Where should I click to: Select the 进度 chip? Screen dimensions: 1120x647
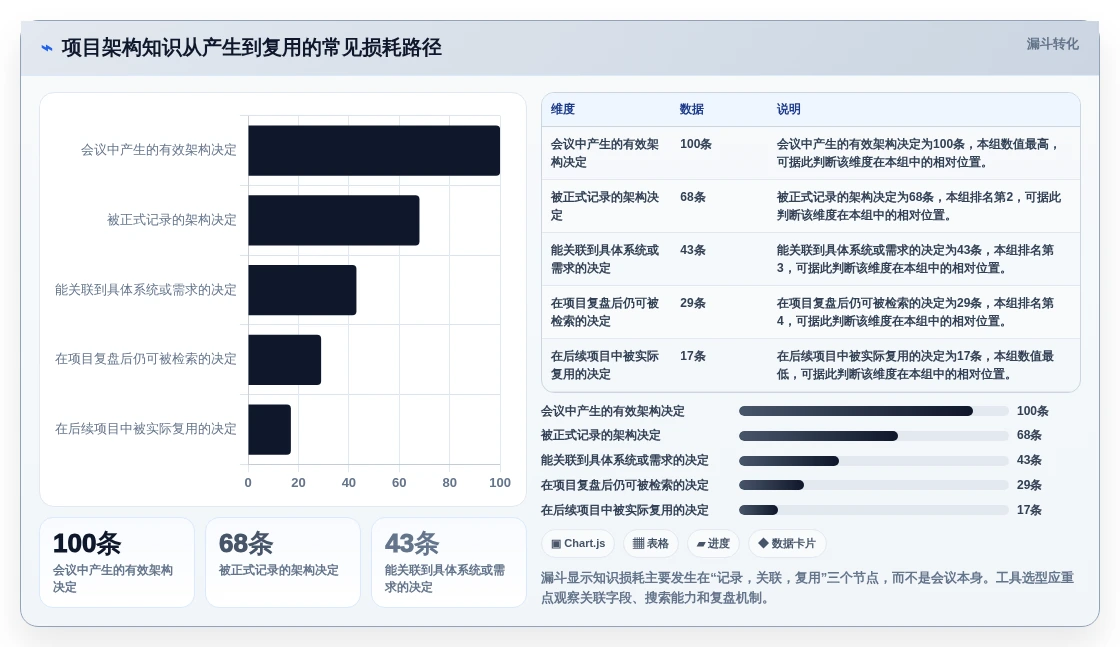(713, 543)
